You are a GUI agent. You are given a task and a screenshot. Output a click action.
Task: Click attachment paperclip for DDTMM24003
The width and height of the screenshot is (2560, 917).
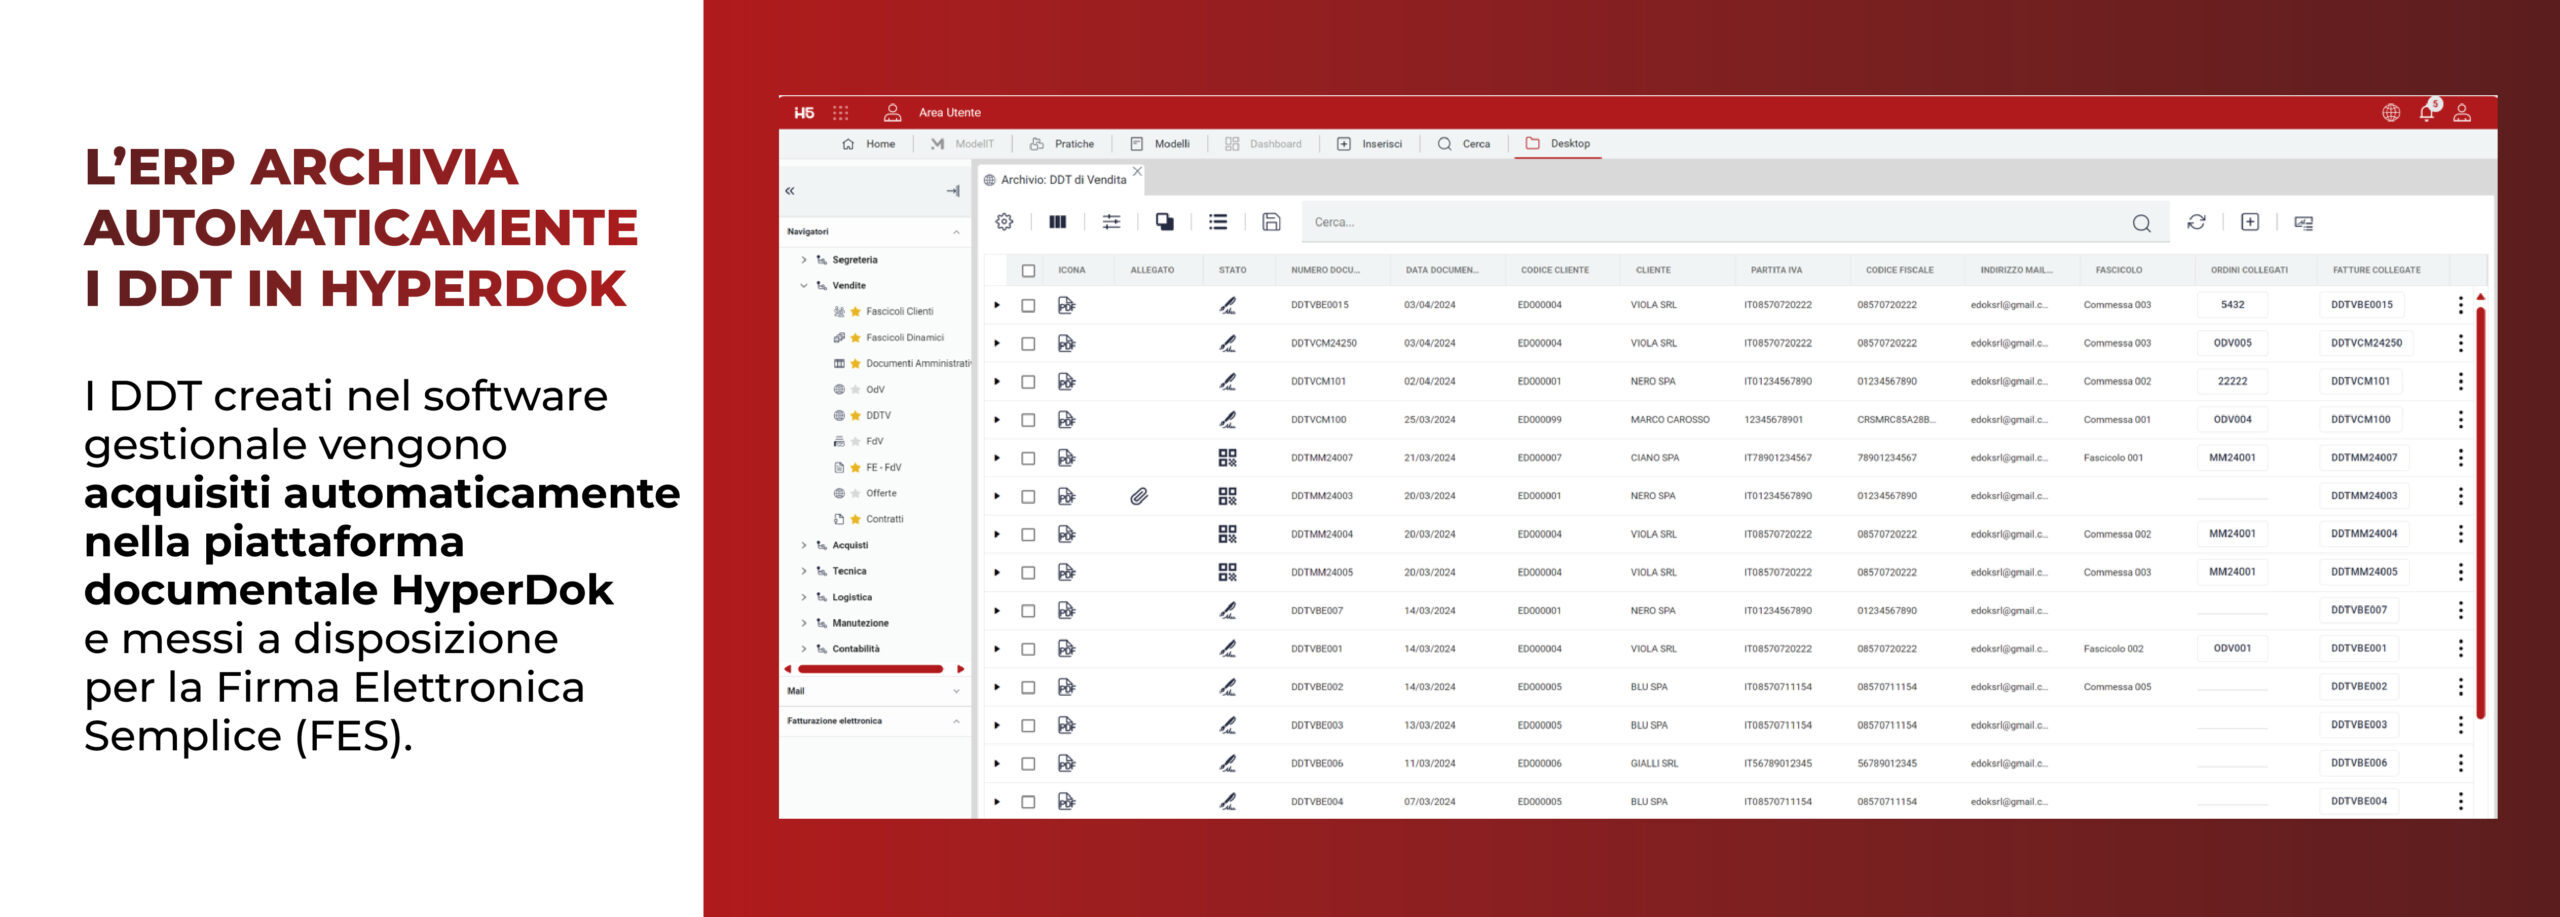[x=1139, y=496]
